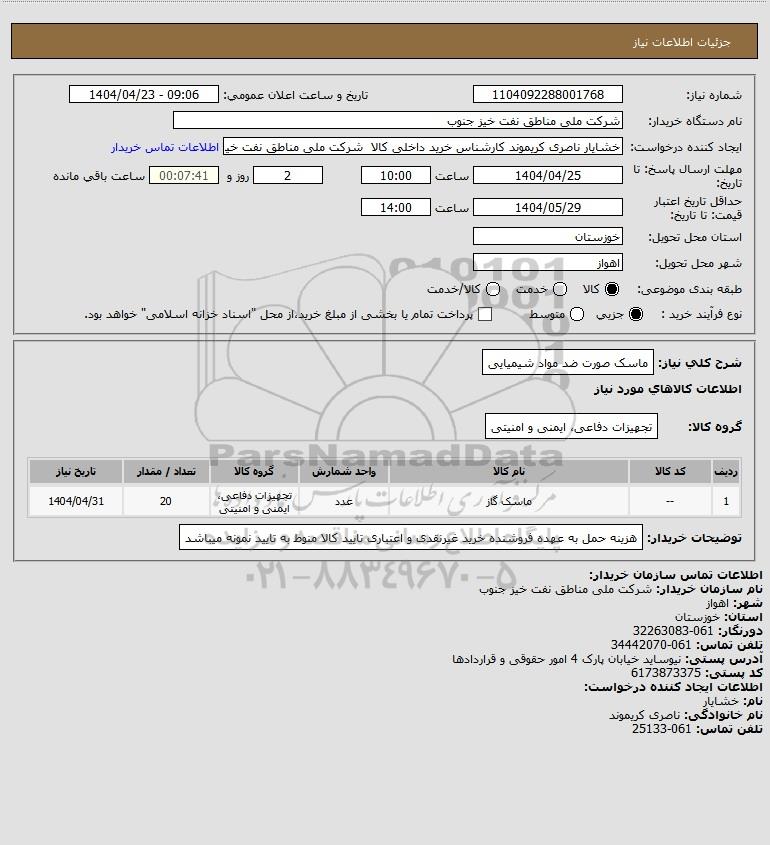770x845 pixels.
Task: Tick the اسناد خزانه اسلامی payment checkbox
Action: tap(485, 314)
